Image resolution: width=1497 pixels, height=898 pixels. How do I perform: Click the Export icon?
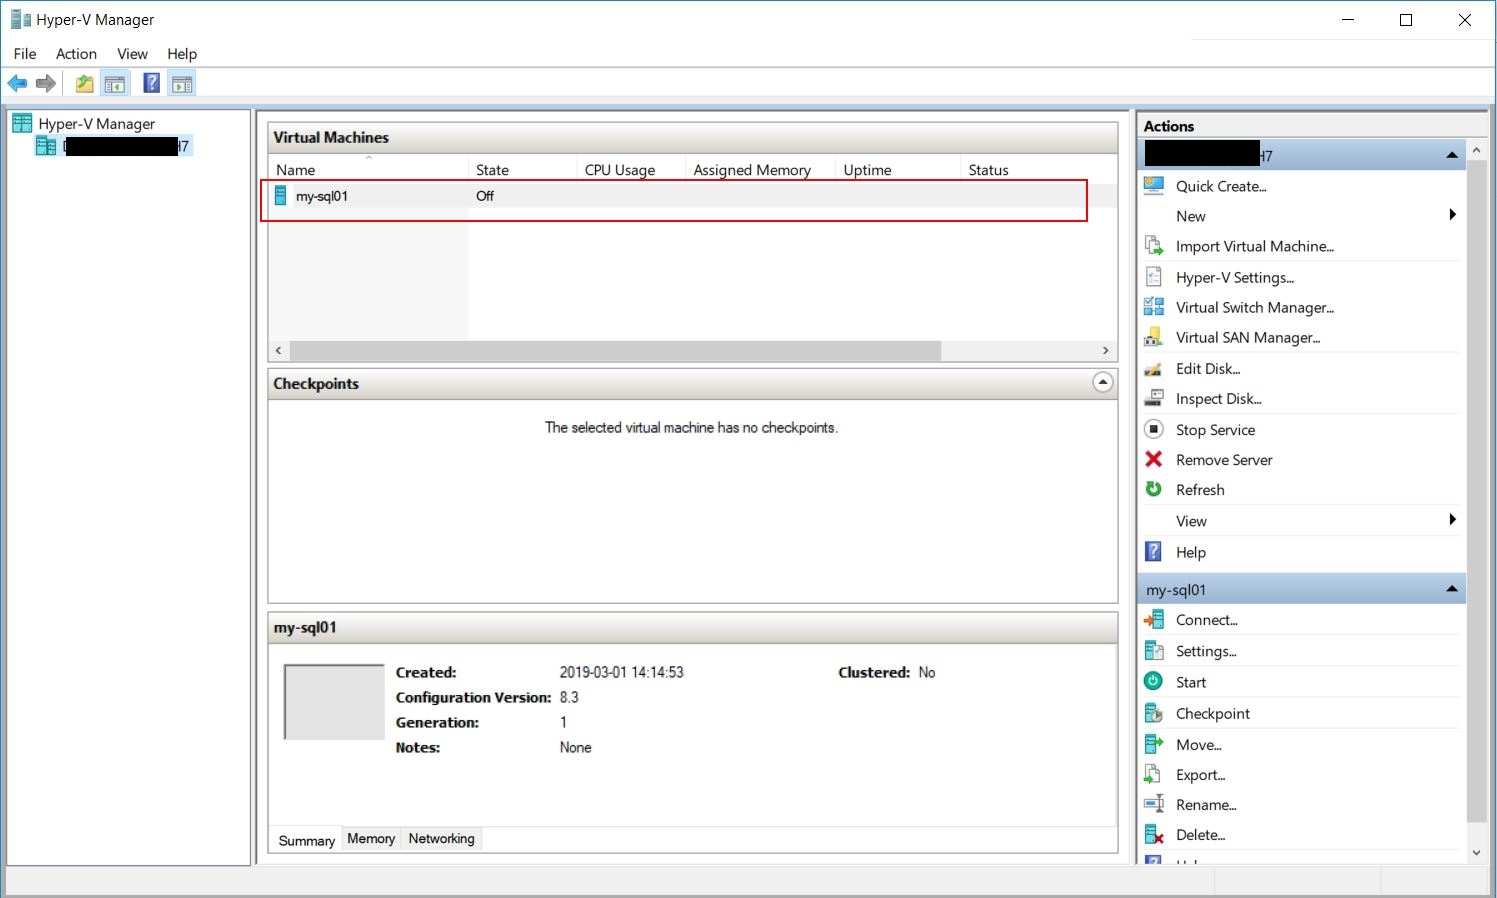pyautogui.click(x=1154, y=774)
